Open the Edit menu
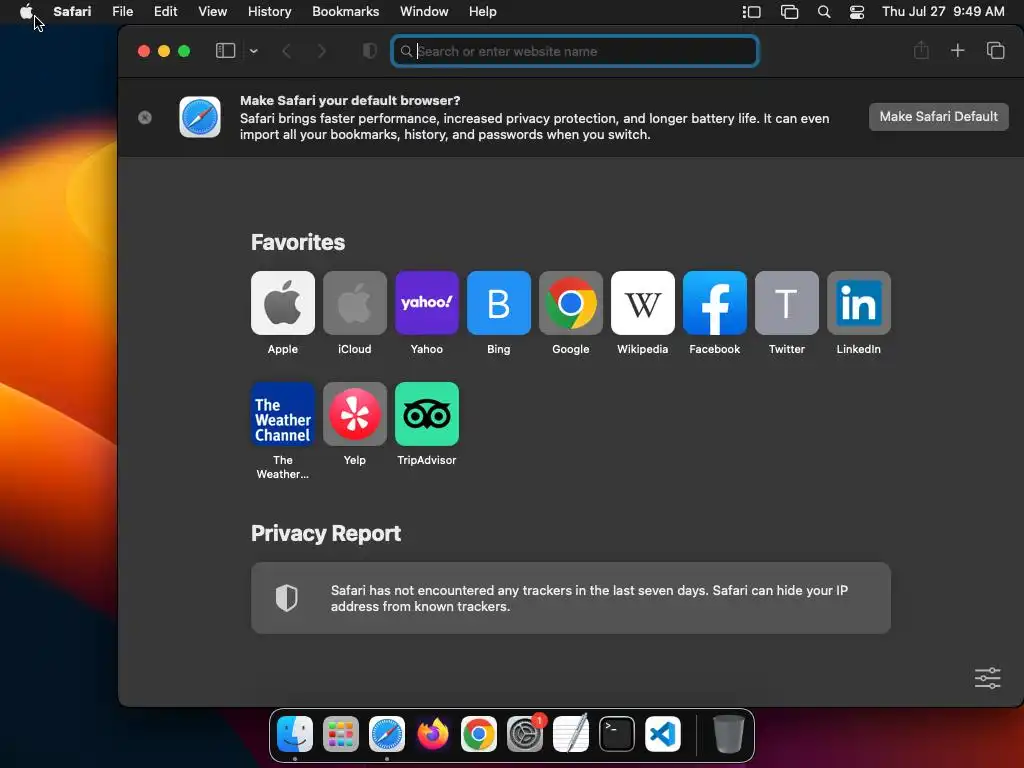This screenshot has height=768, width=1024. (x=165, y=12)
